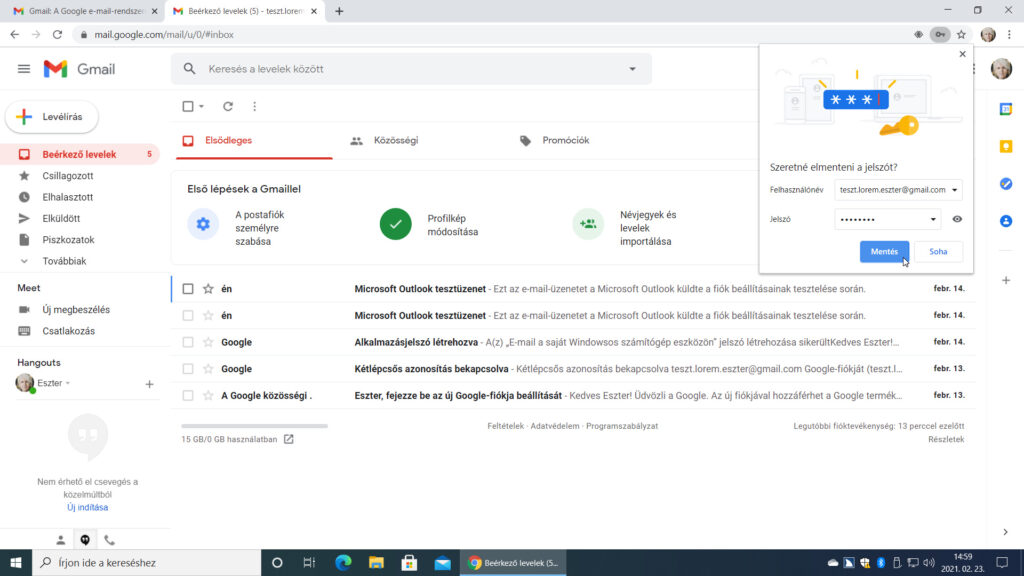Screen dimensions: 1024x576
Task: Open Microsoft Edge from the taskbar
Action: (x=344, y=562)
